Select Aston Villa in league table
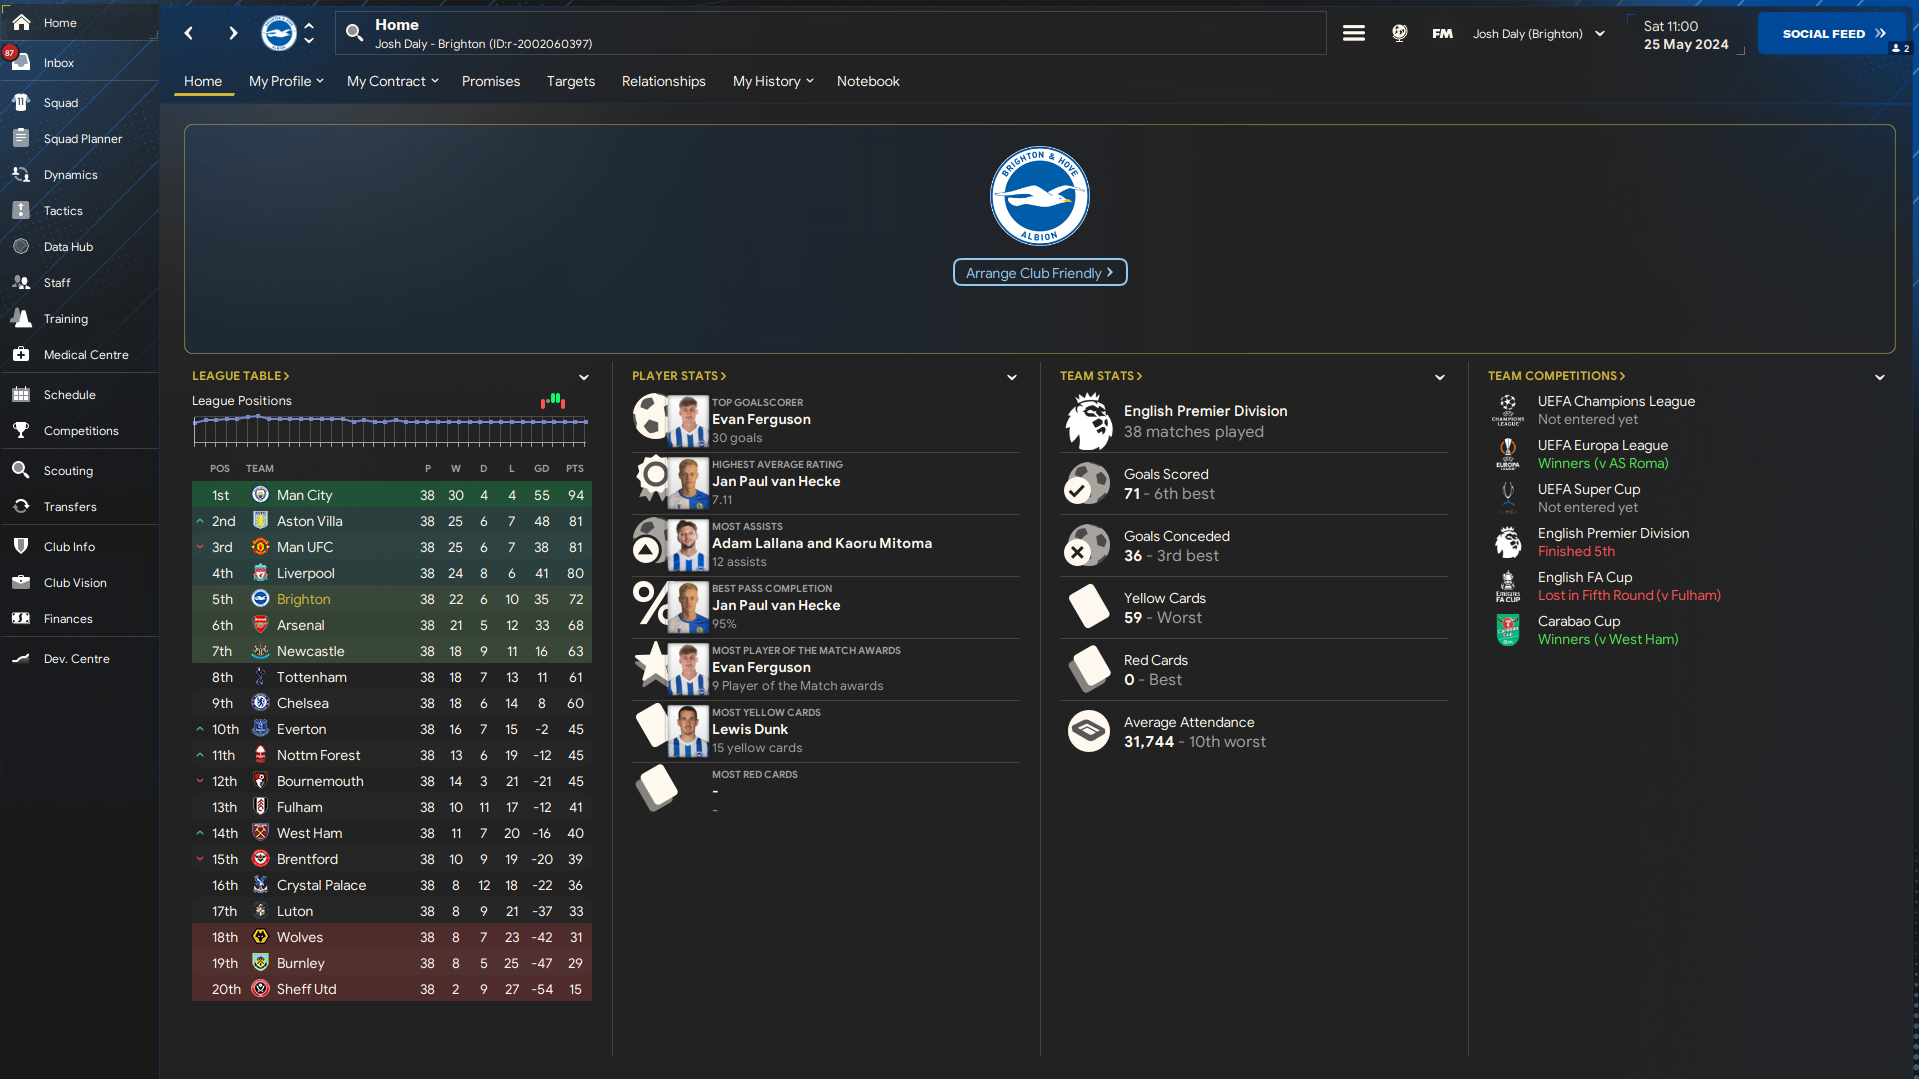The image size is (1919, 1079). point(392,521)
